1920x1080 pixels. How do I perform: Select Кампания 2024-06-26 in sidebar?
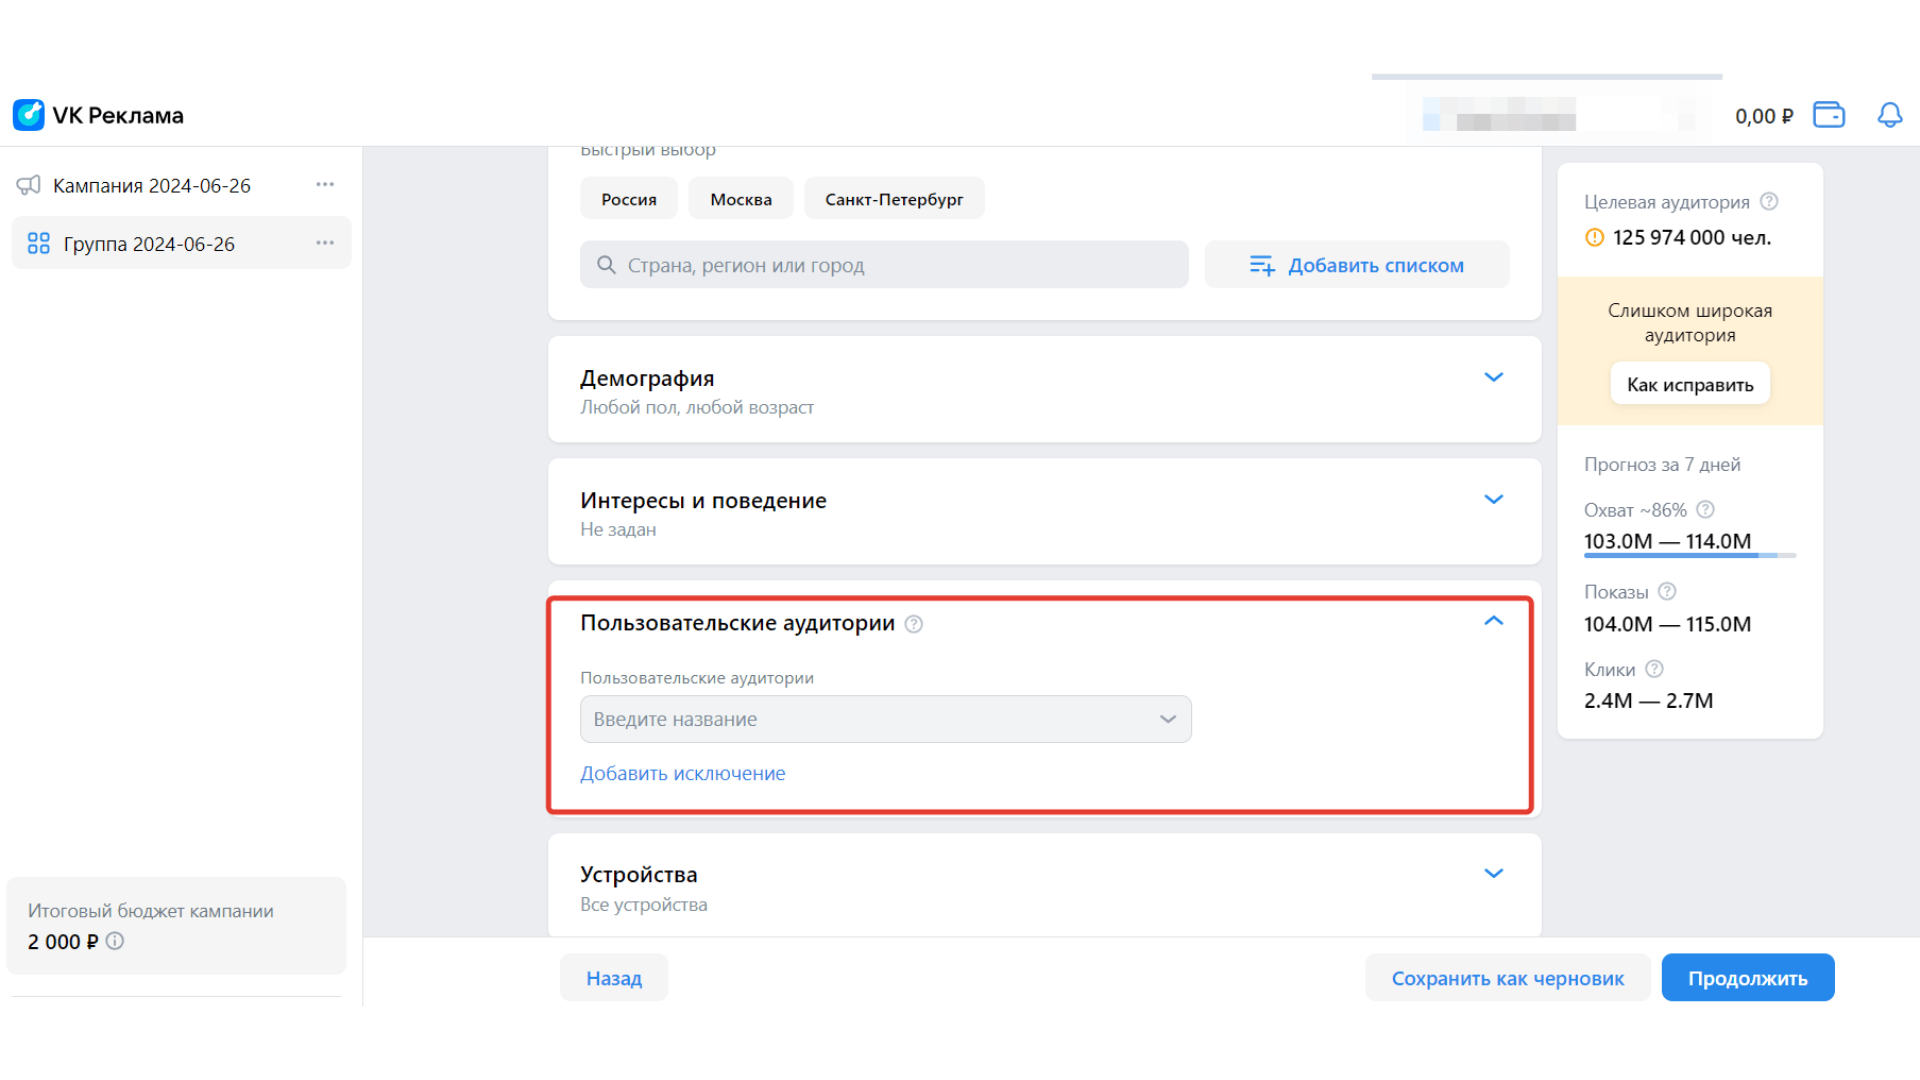pos(152,186)
